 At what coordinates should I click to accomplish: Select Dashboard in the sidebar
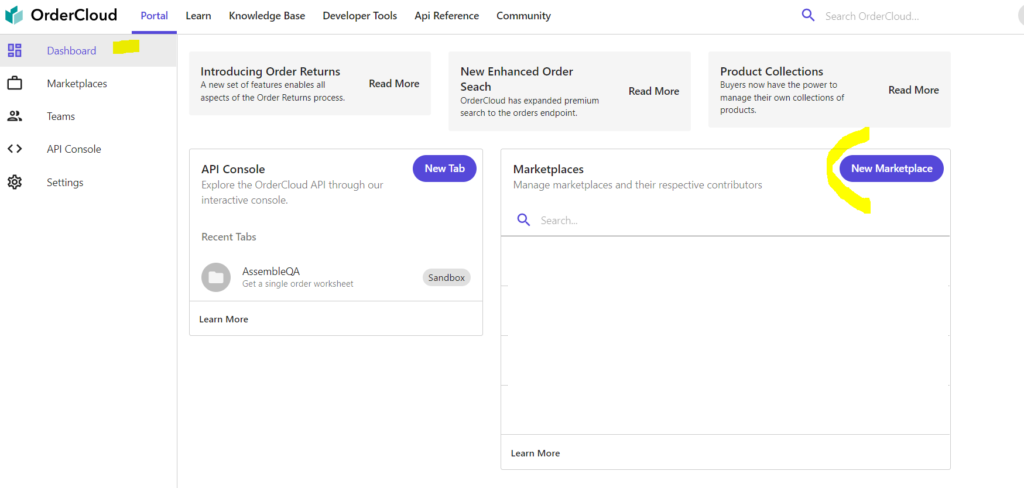tap(88, 50)
